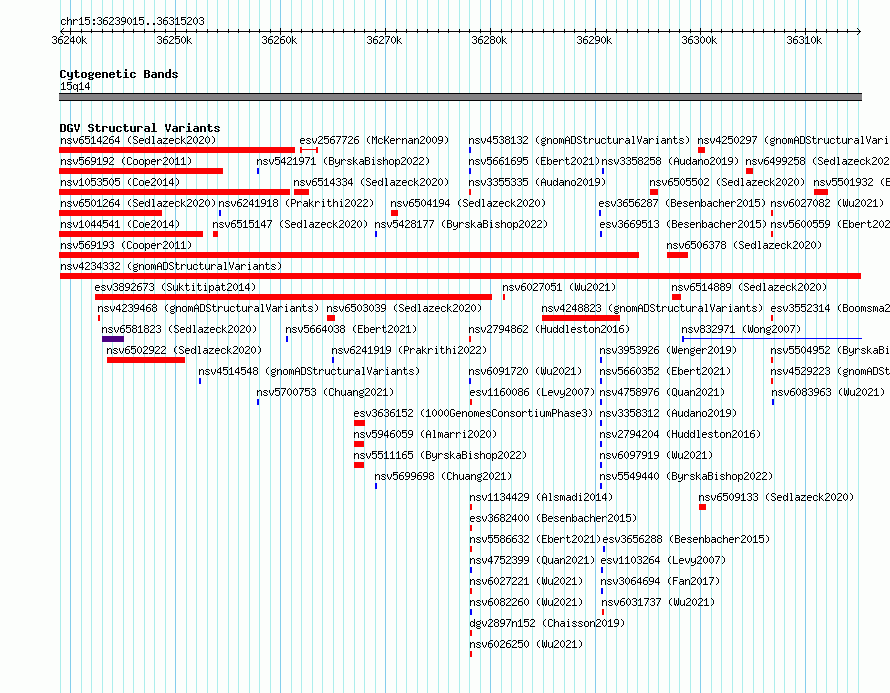Click nsv4514548 gnomADStructuralVariants label

point(309,371)
